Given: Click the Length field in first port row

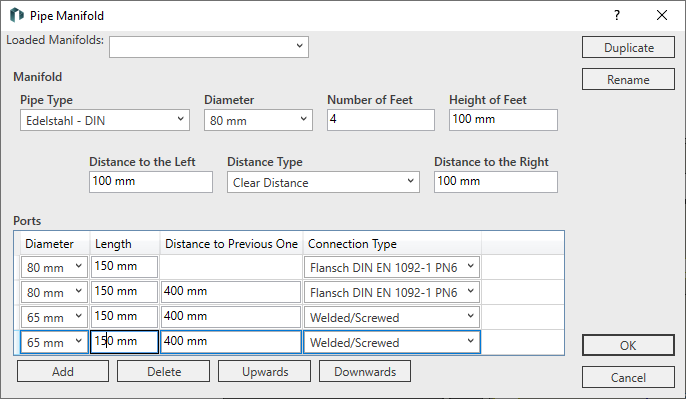Looking at the screenshot, I should pos(124,267).
